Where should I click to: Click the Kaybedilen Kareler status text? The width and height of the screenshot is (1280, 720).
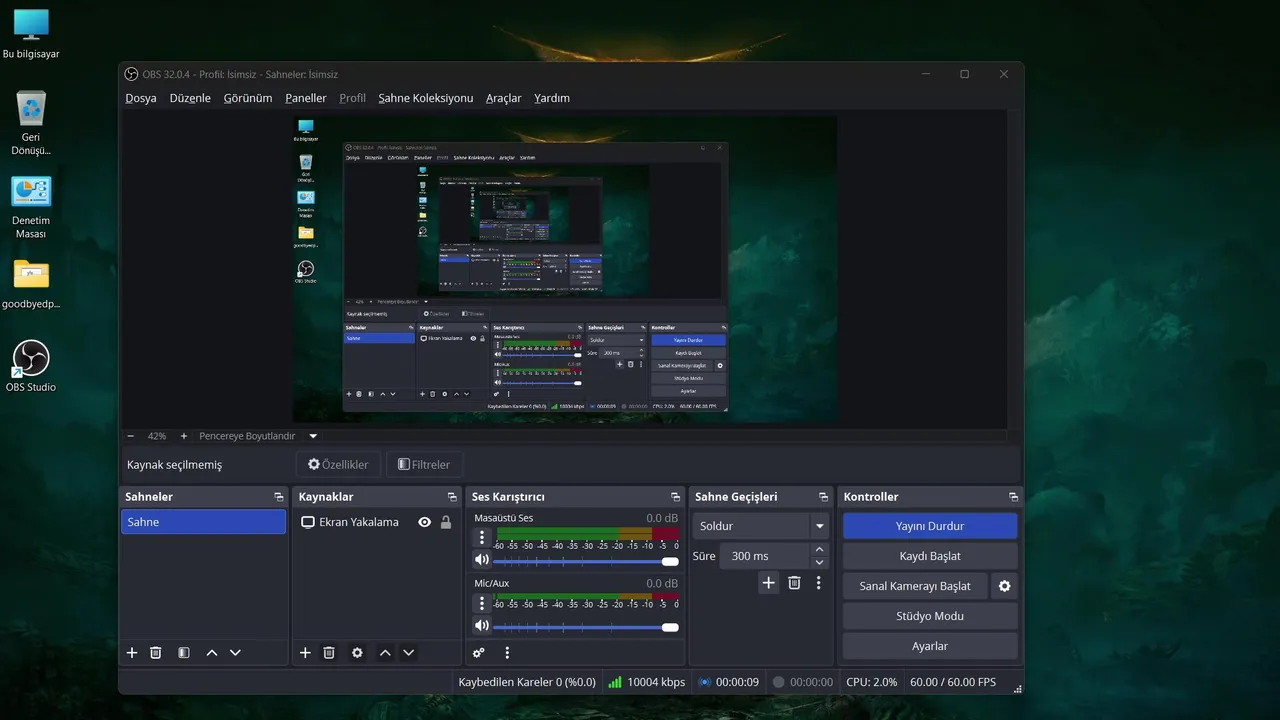coord(527,682)
